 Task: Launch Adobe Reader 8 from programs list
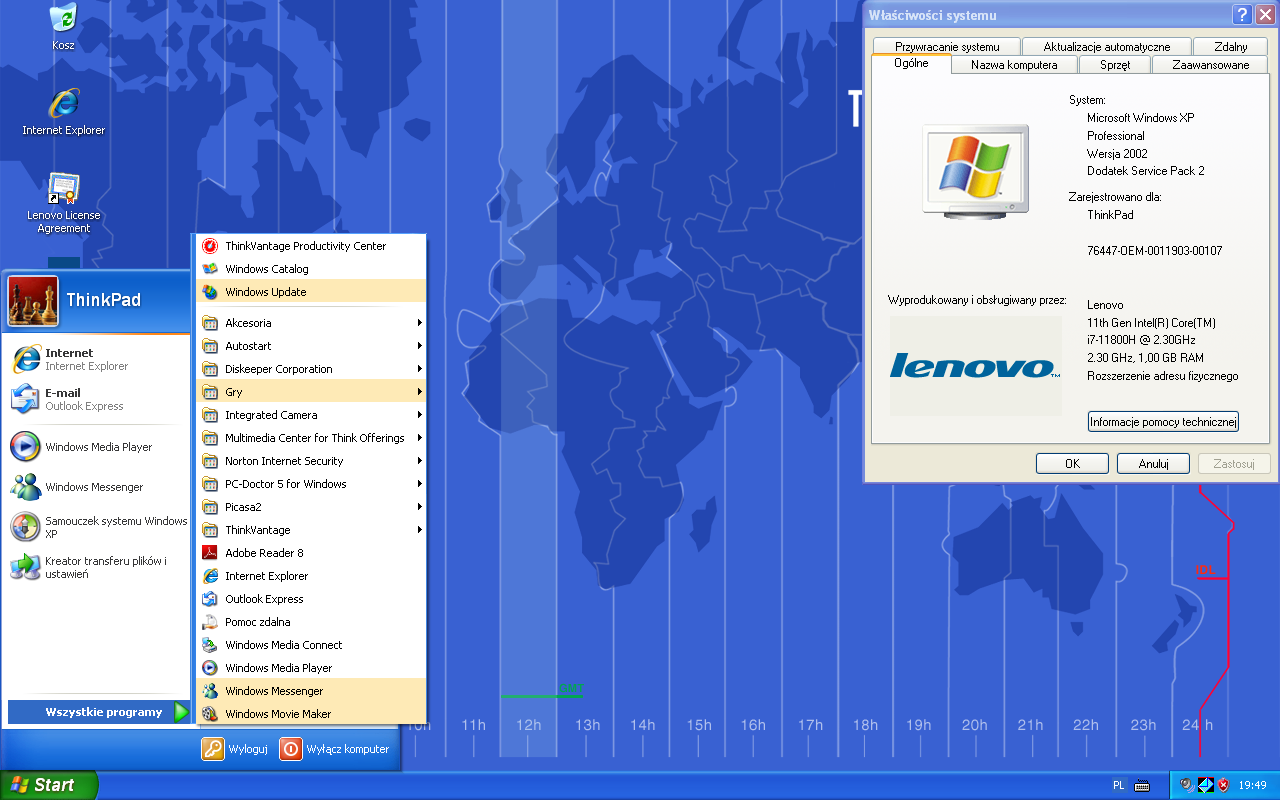(x=264, y=553)
